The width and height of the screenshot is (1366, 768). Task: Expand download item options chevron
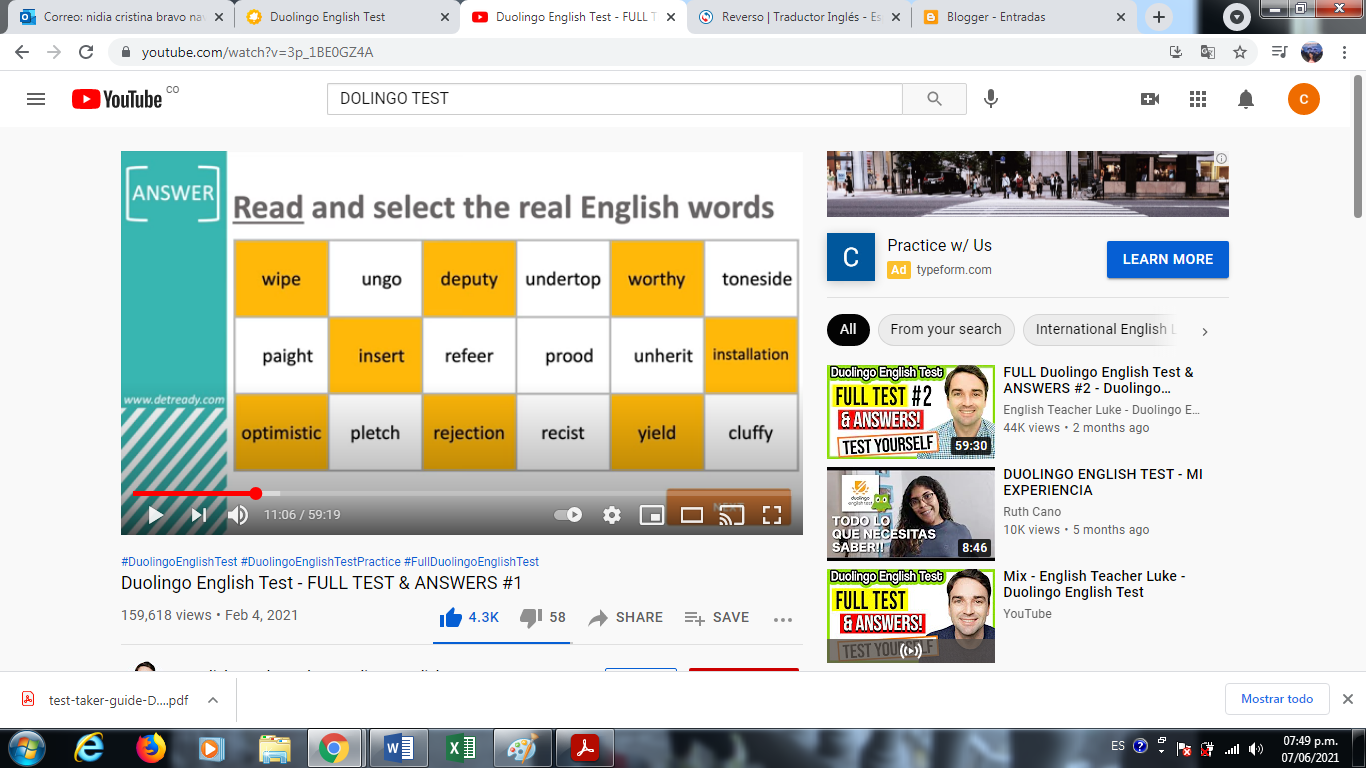point(213,700)
